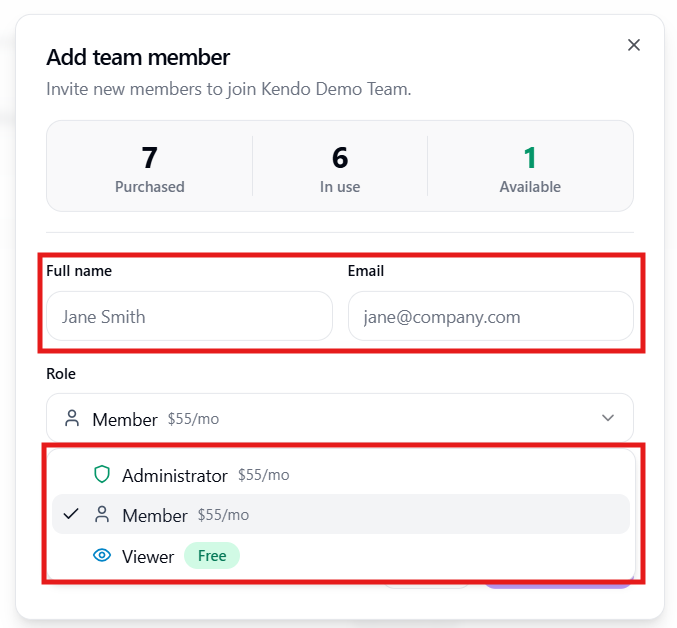Click the checkmark next to Member option
The height and width of the screenshot is (628, 677).
pyautogui.click(x=71, y=515)
